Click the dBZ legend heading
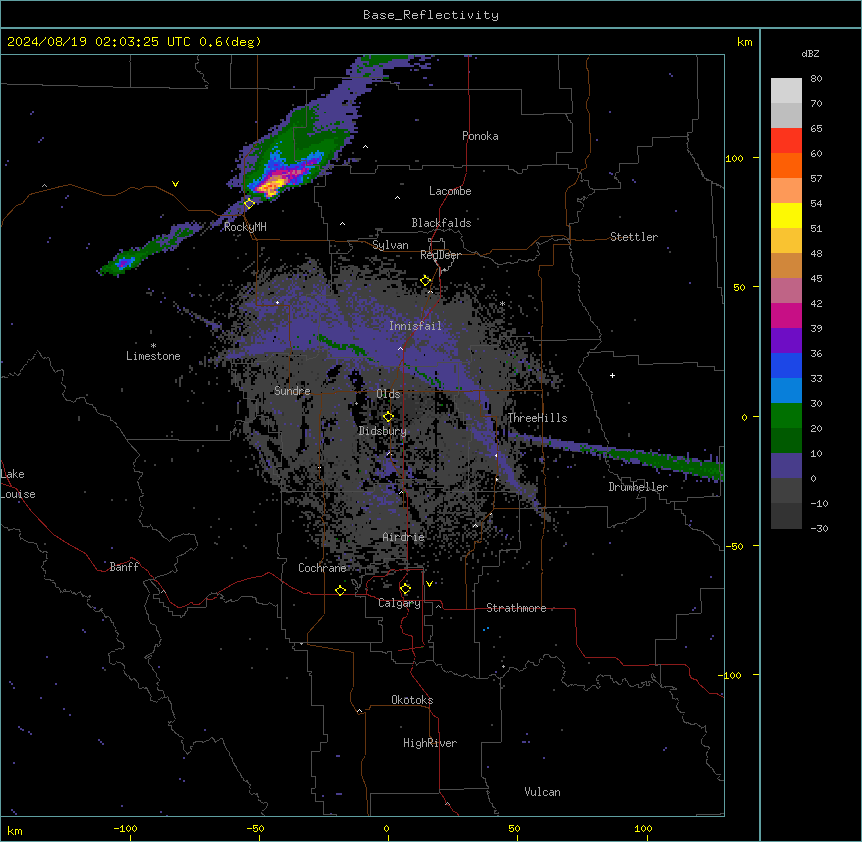 coord(810,54)
